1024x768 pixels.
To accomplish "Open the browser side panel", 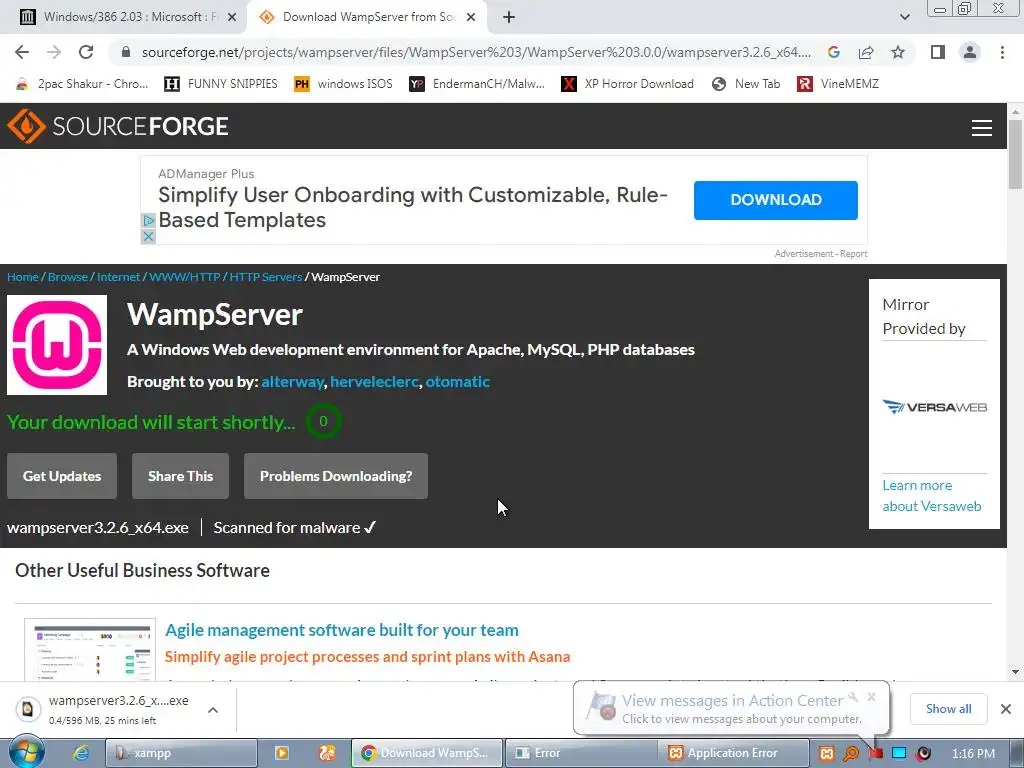I will click(937, 52).
